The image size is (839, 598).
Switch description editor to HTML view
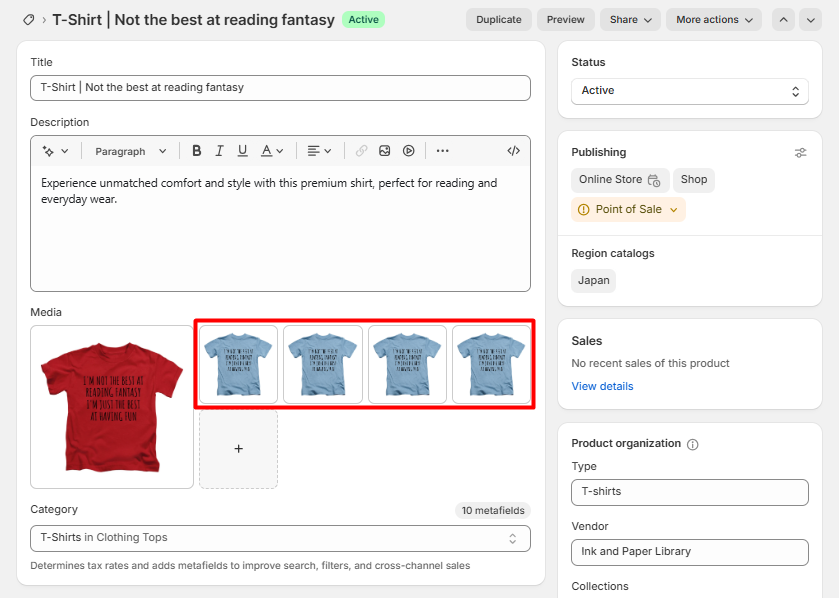pyautogui.click(x=513, y=151)
